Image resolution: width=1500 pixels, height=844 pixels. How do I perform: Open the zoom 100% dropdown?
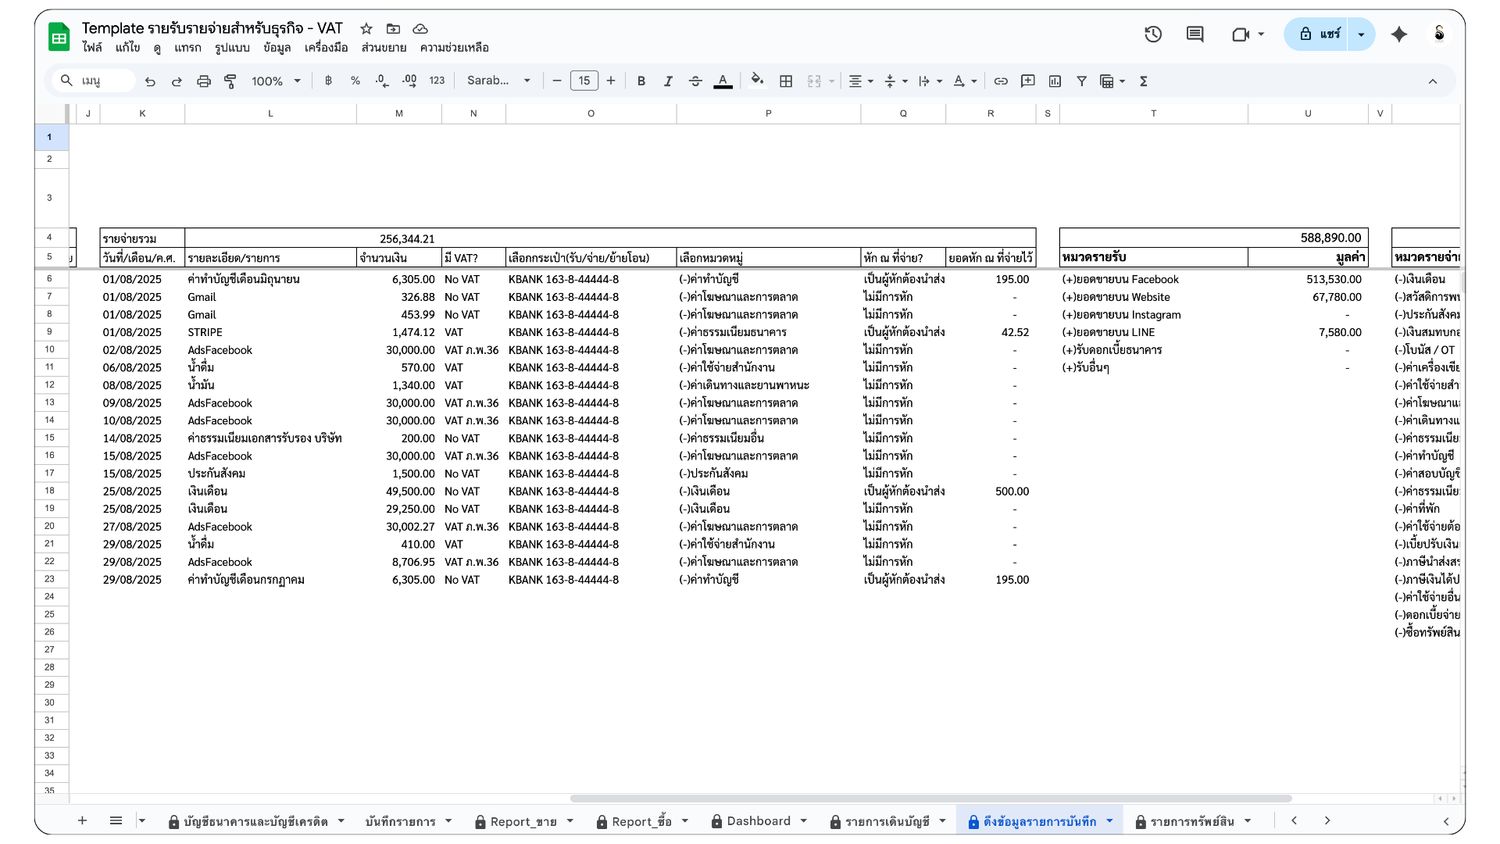(x=276, y=81)
